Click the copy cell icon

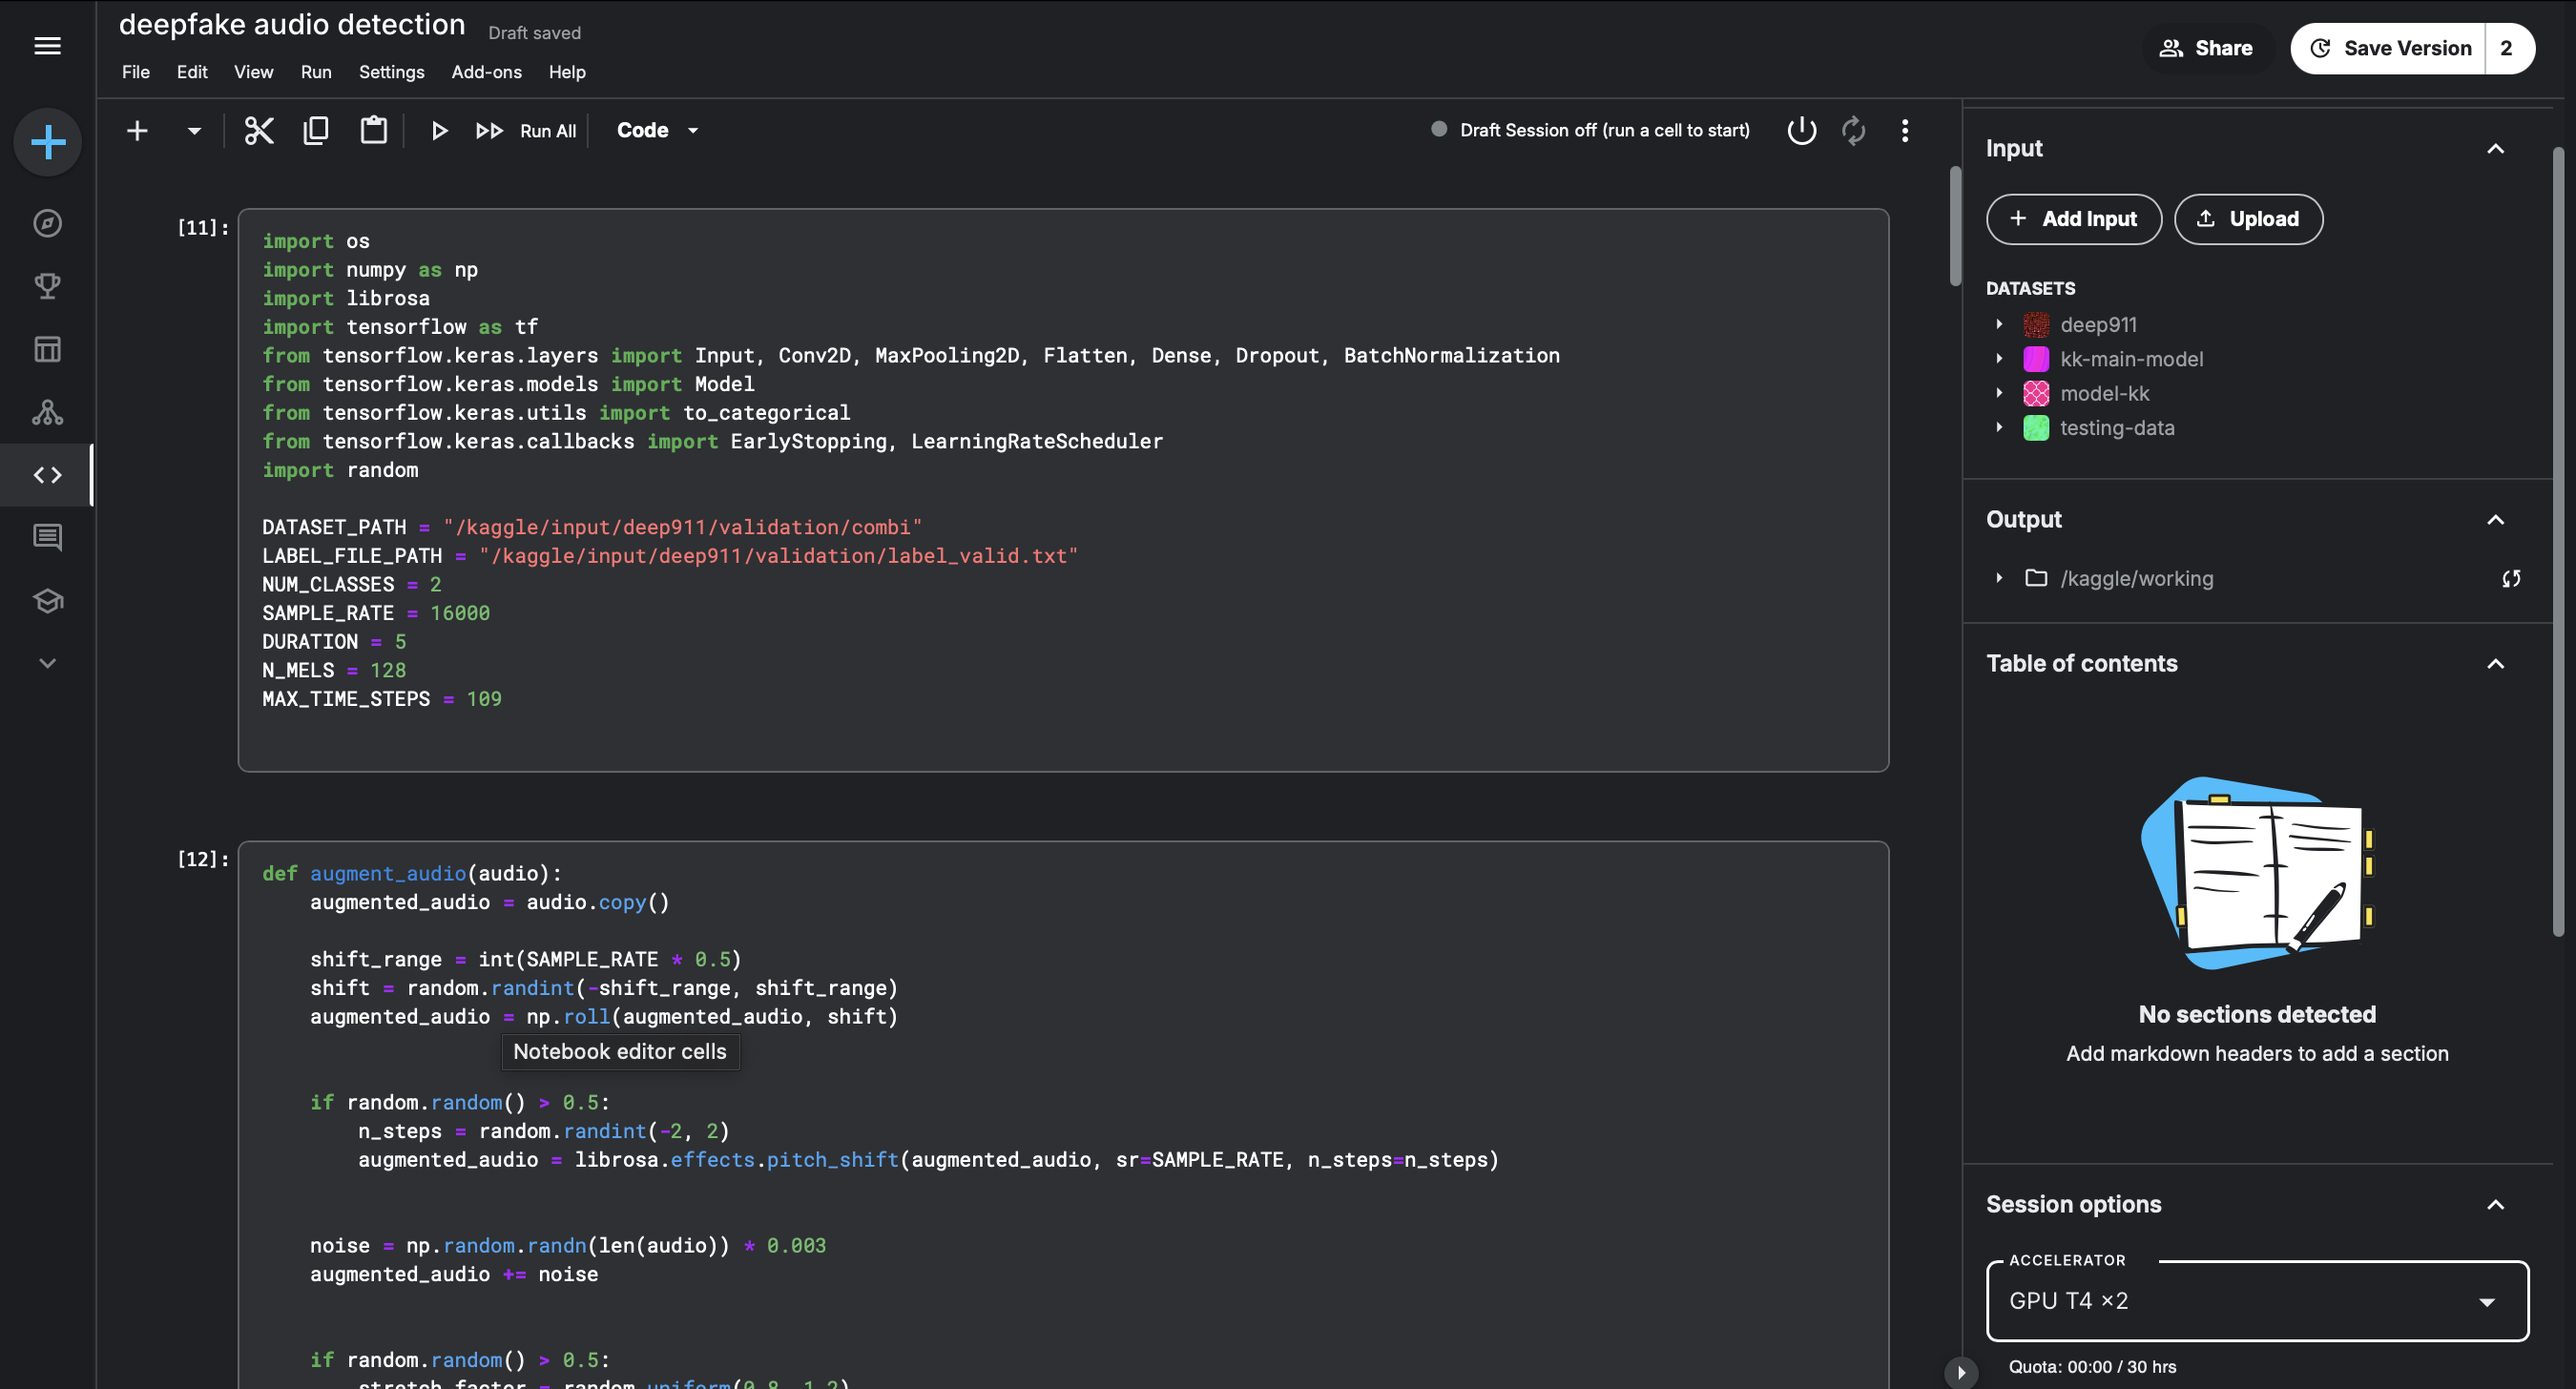pyautogui.click(x=316, y=130)
